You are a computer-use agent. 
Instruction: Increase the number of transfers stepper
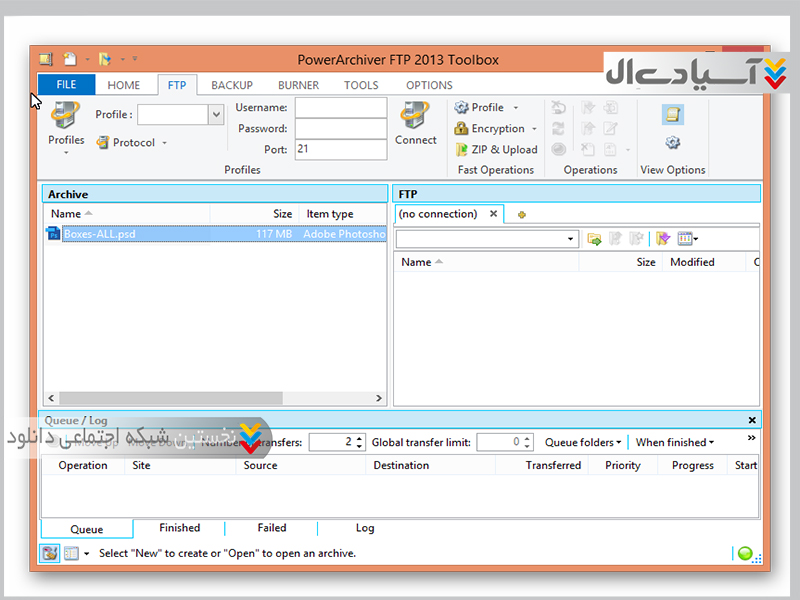(x=360, y=438)
